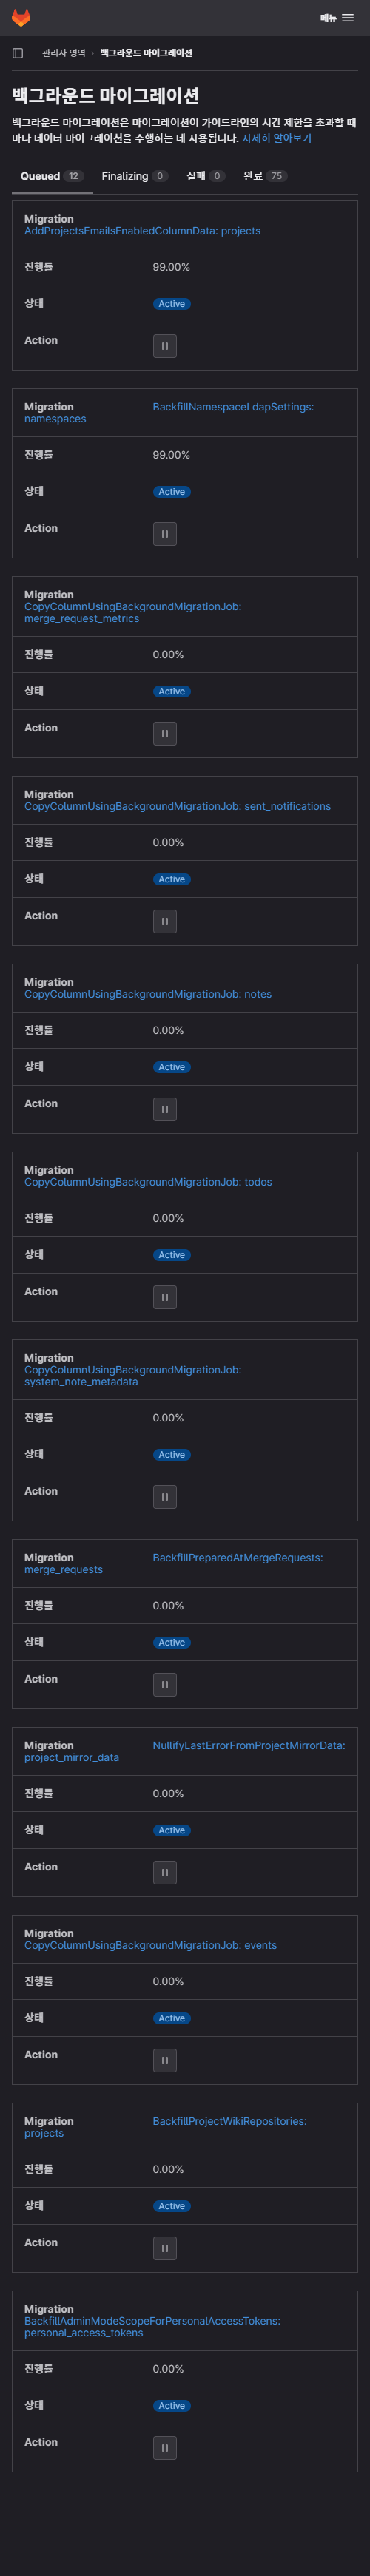Screen dimensions: 370x2576
Task: Select the Queued tab
Action: (x=52, y=176)
